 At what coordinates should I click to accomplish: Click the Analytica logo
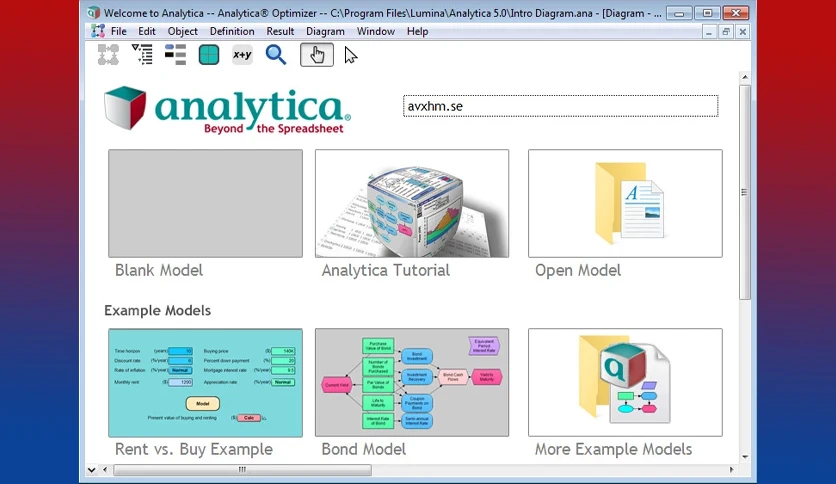click(x=228, y=110)
